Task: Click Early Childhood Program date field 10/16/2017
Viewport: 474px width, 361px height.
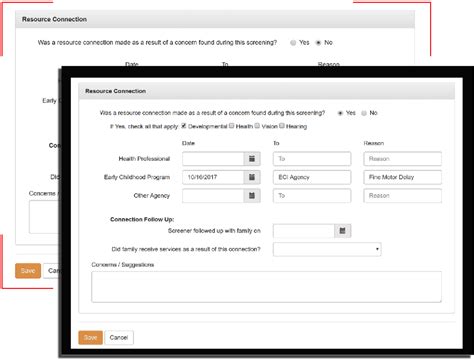Action: tap(213, 177)
